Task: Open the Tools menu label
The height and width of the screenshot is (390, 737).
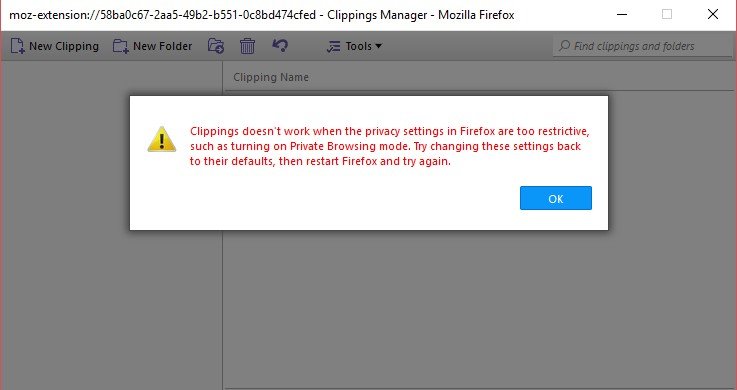Action: click(359, 46)
